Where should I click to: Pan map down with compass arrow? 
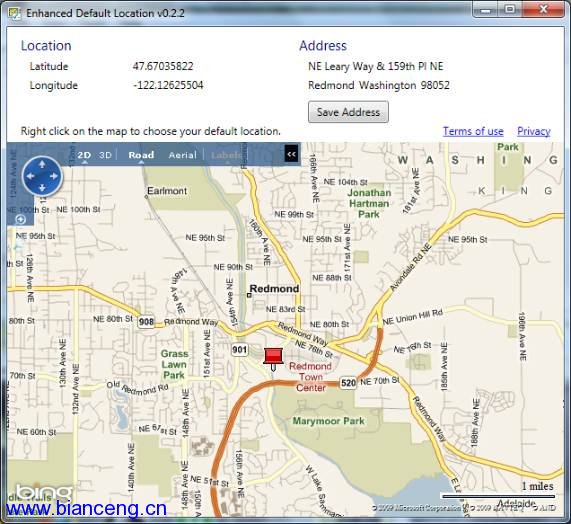(42, 188)
